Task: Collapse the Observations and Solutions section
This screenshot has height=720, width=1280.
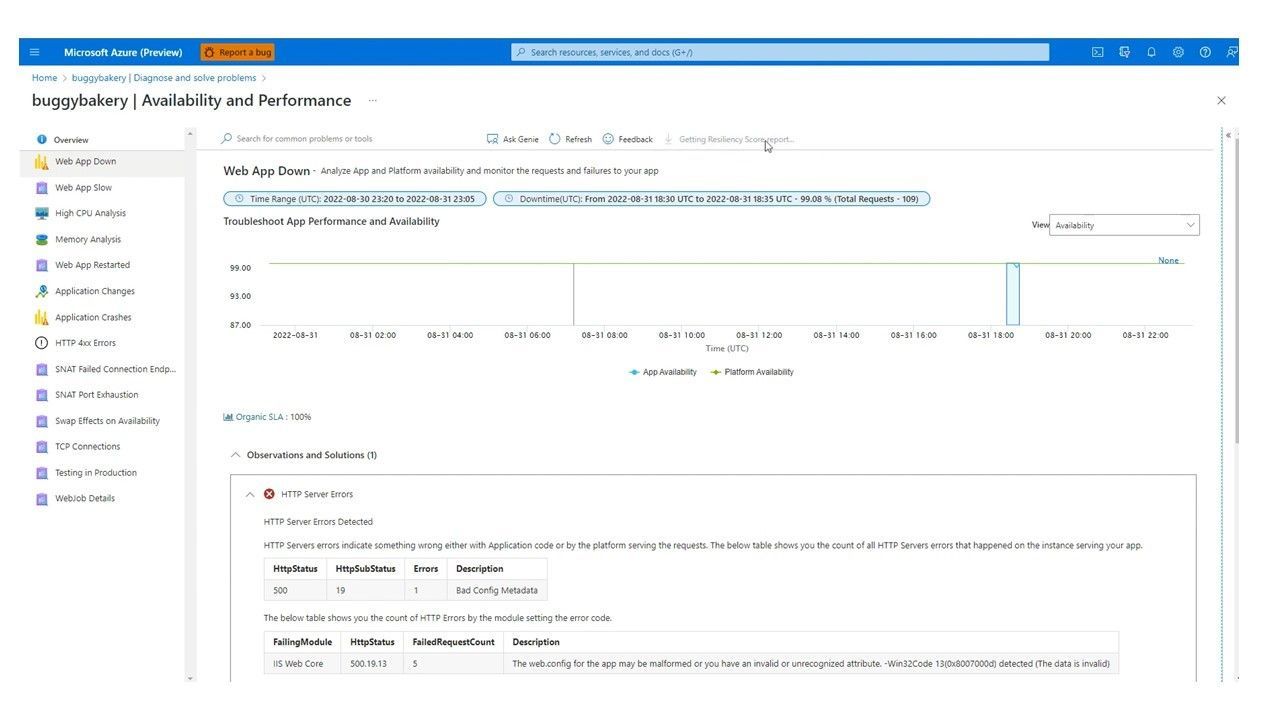Action: click(236, 455)
